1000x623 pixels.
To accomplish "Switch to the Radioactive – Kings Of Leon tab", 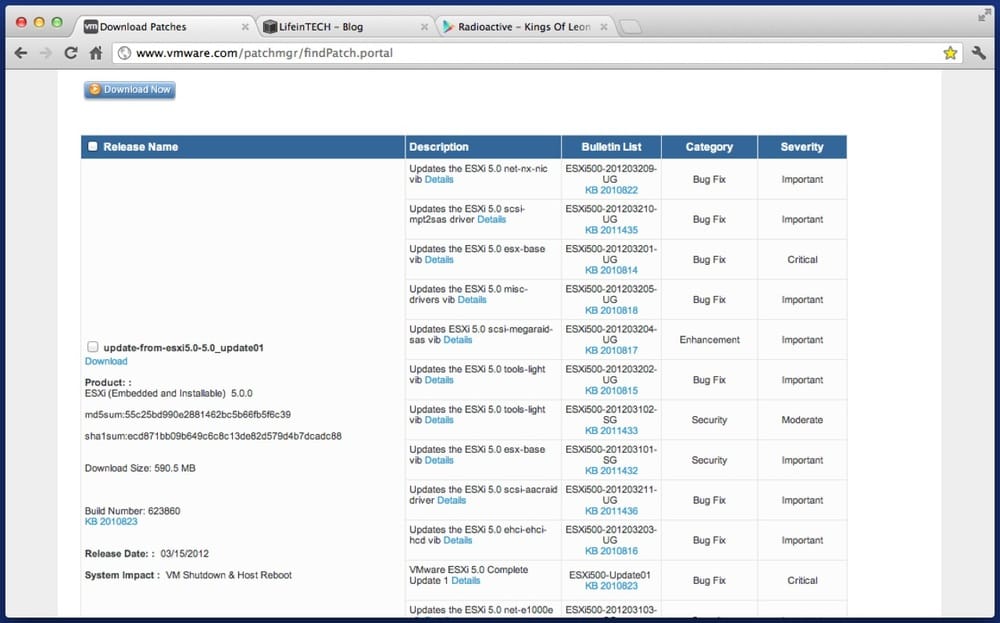I will [x=524, y=27].
